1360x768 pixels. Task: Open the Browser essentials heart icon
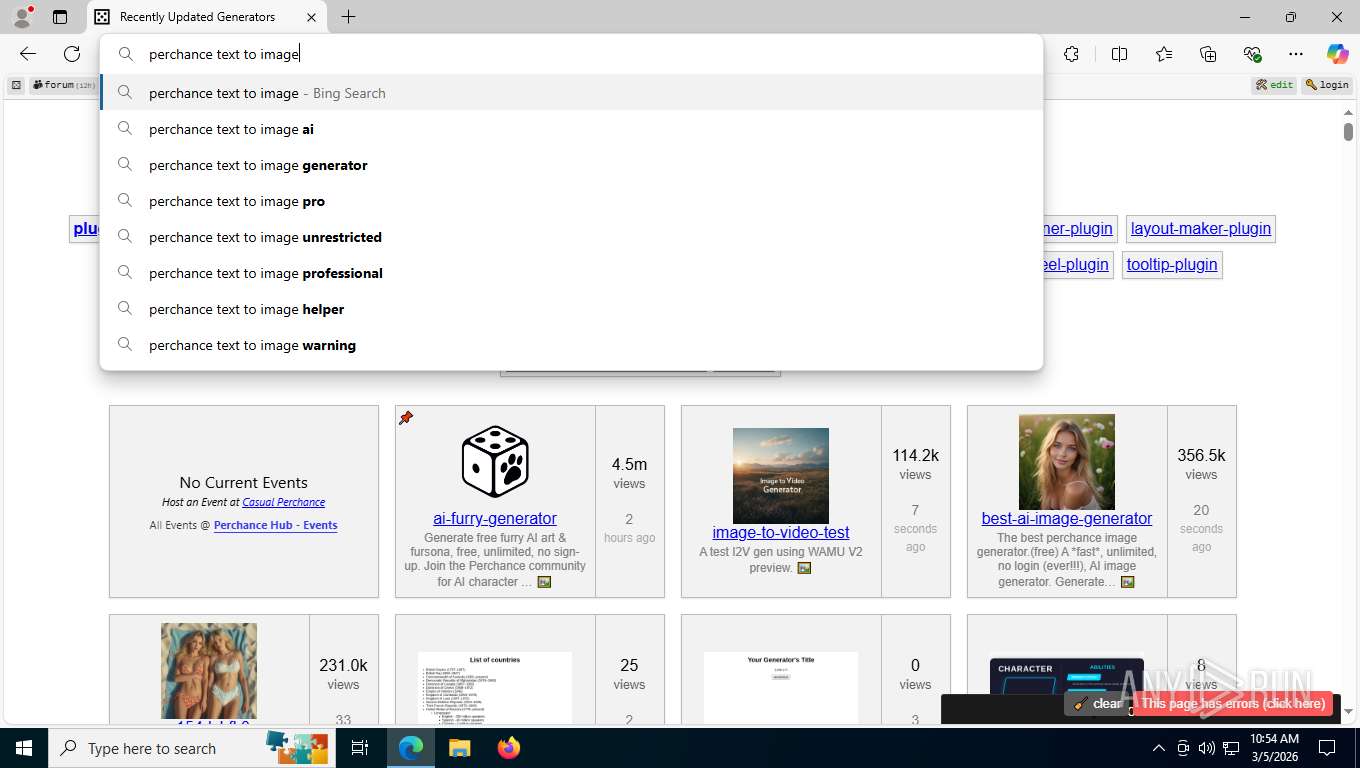[1252, 54]
